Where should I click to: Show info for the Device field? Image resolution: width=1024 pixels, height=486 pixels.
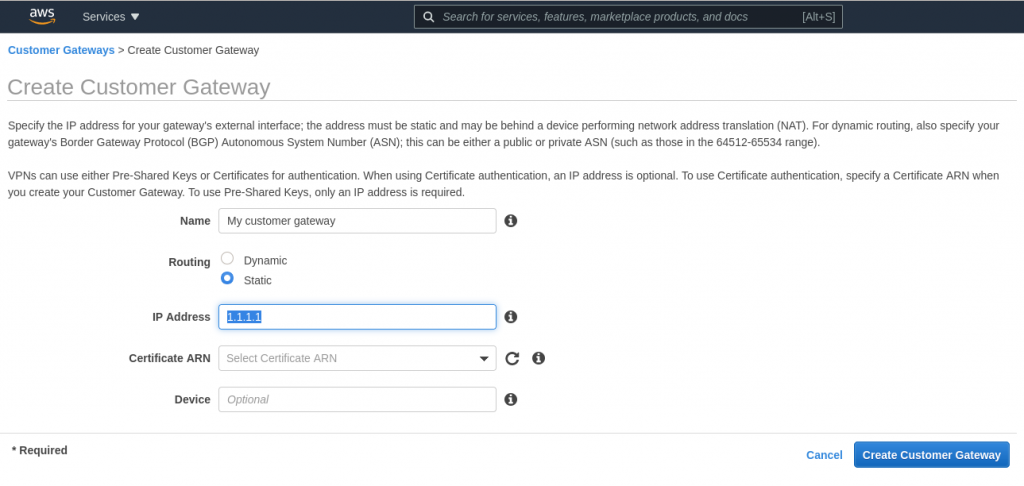510,399
